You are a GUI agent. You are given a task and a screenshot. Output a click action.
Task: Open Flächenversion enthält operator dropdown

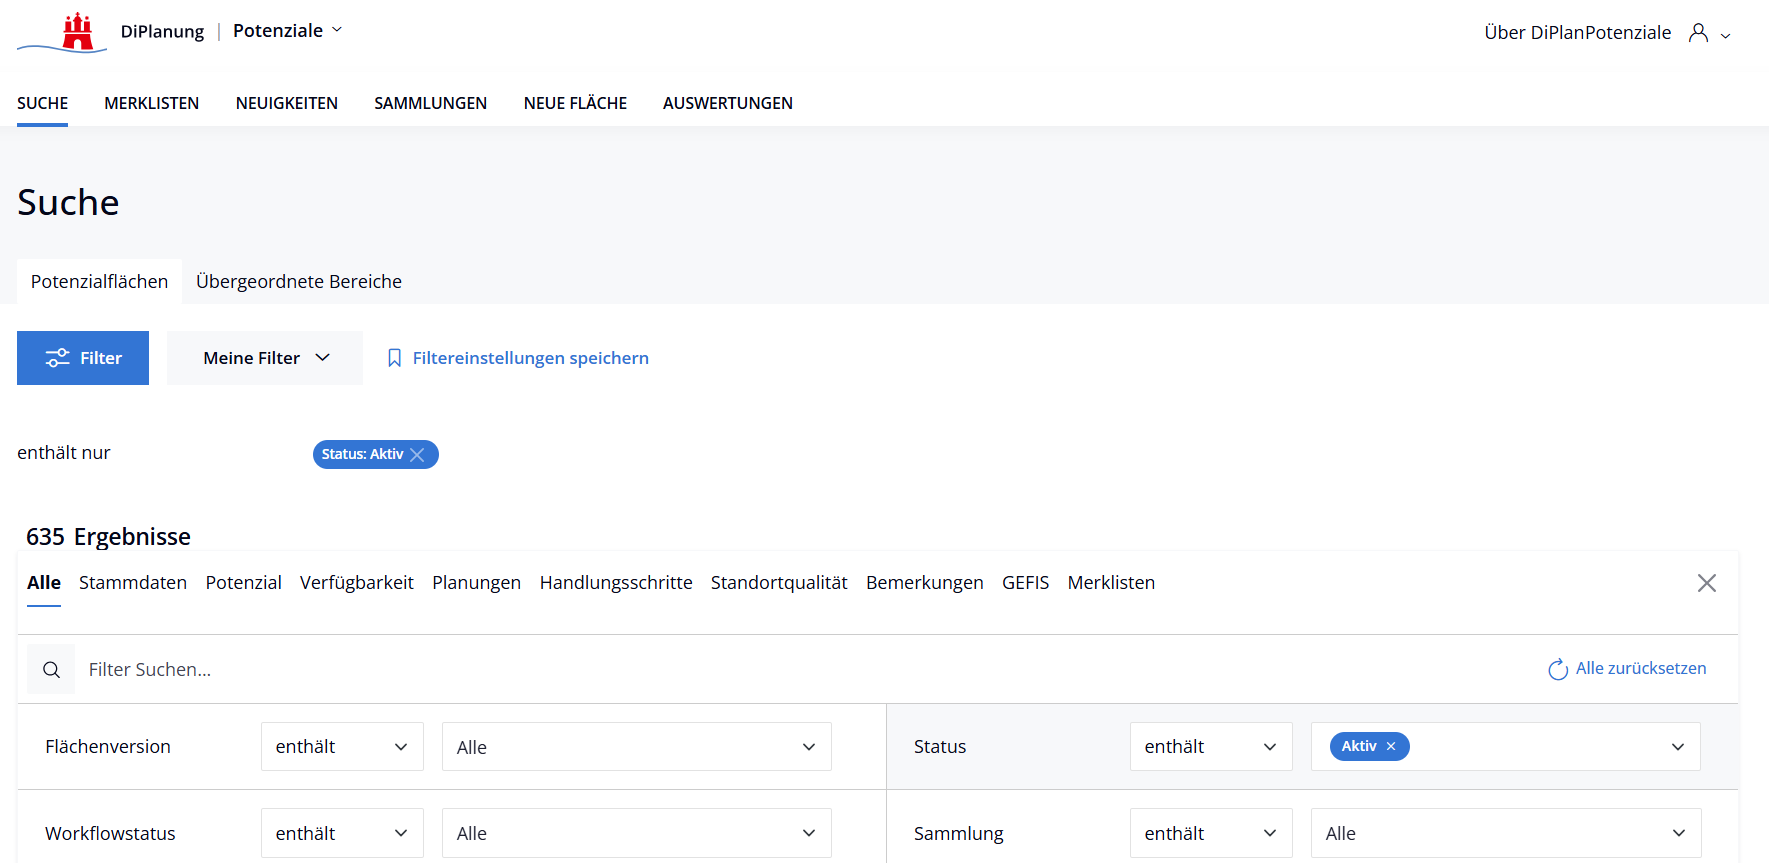coord(342,747)
